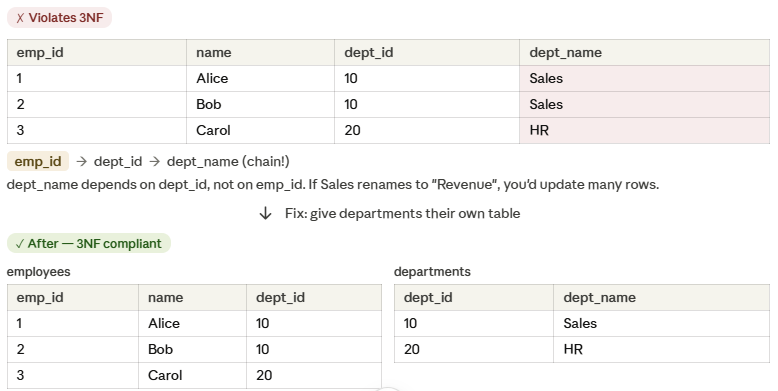Select emp_id 3 in the employees table
This screenshot has width=778, height=391.
73,376
